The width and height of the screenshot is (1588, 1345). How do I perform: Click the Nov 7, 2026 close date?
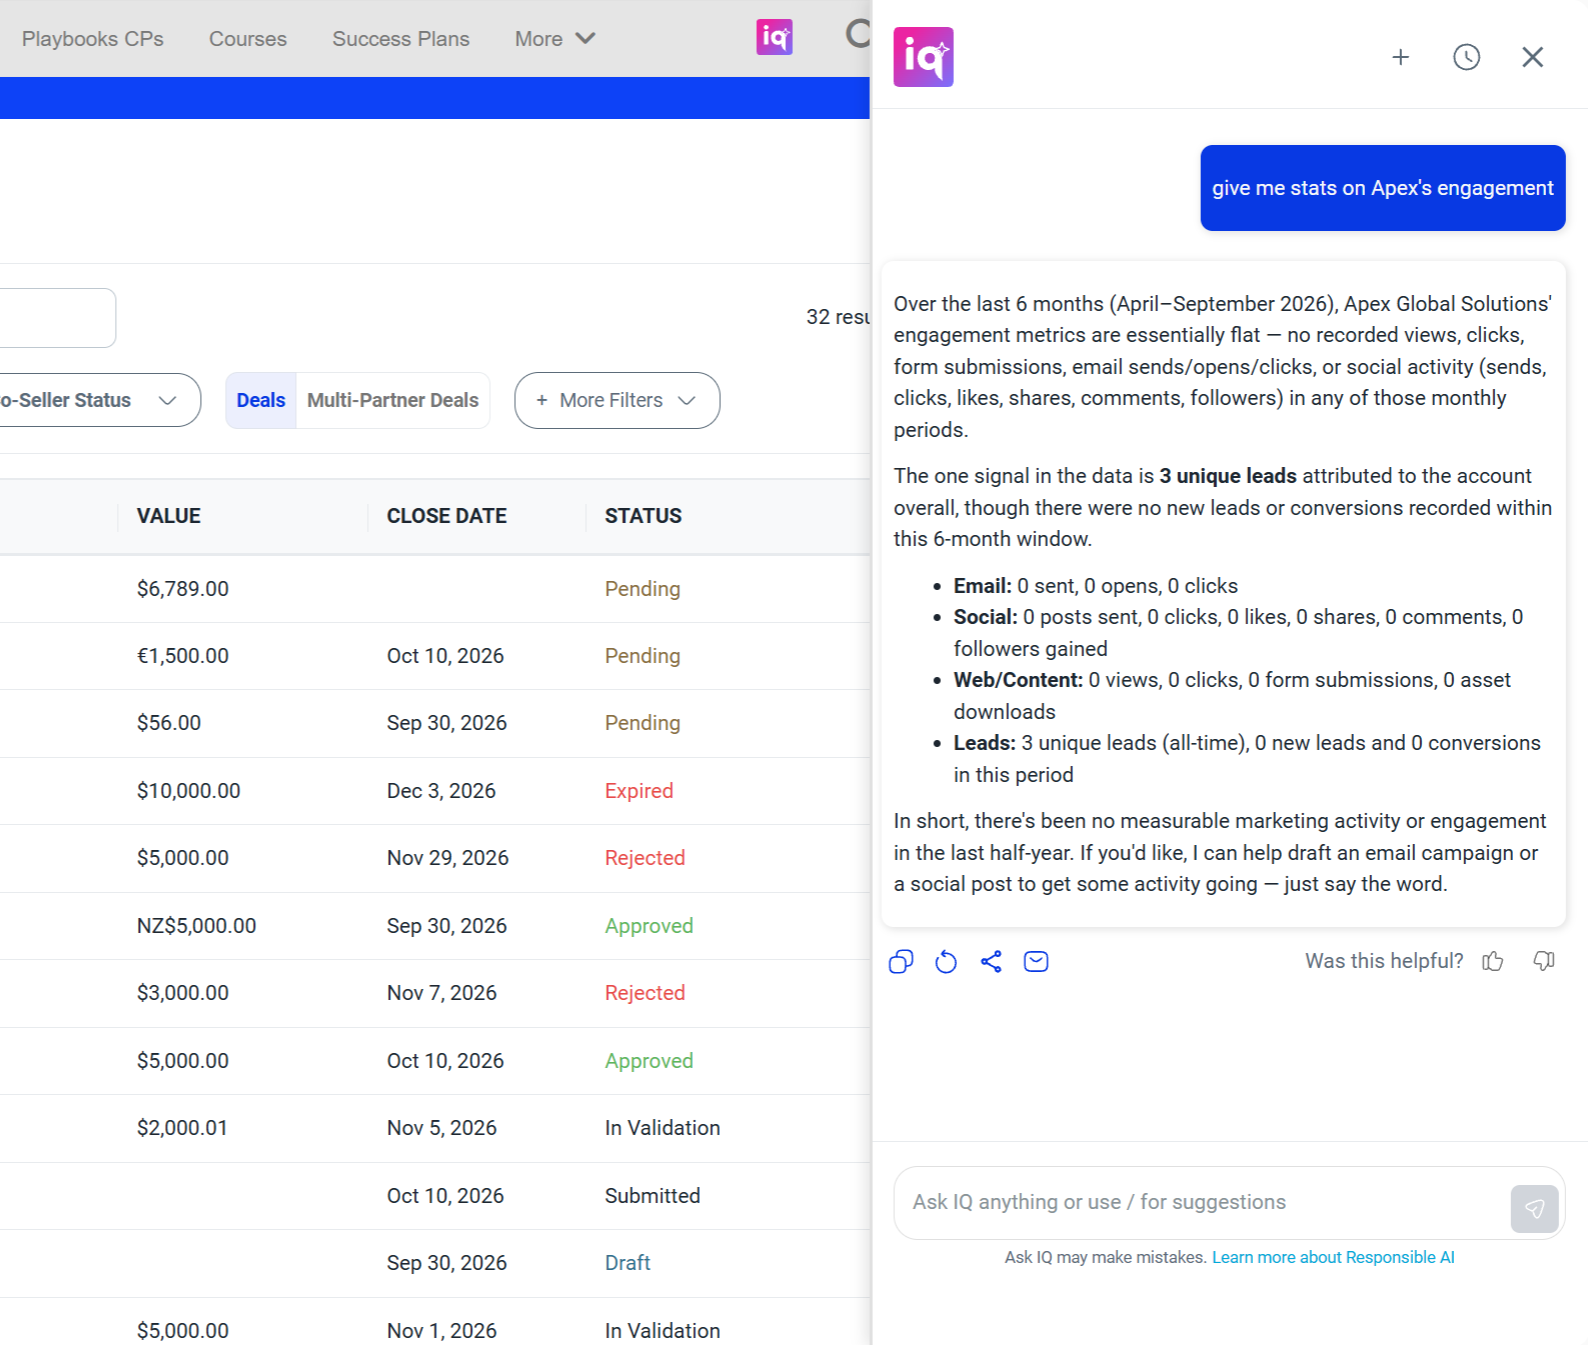coord(442,993)
